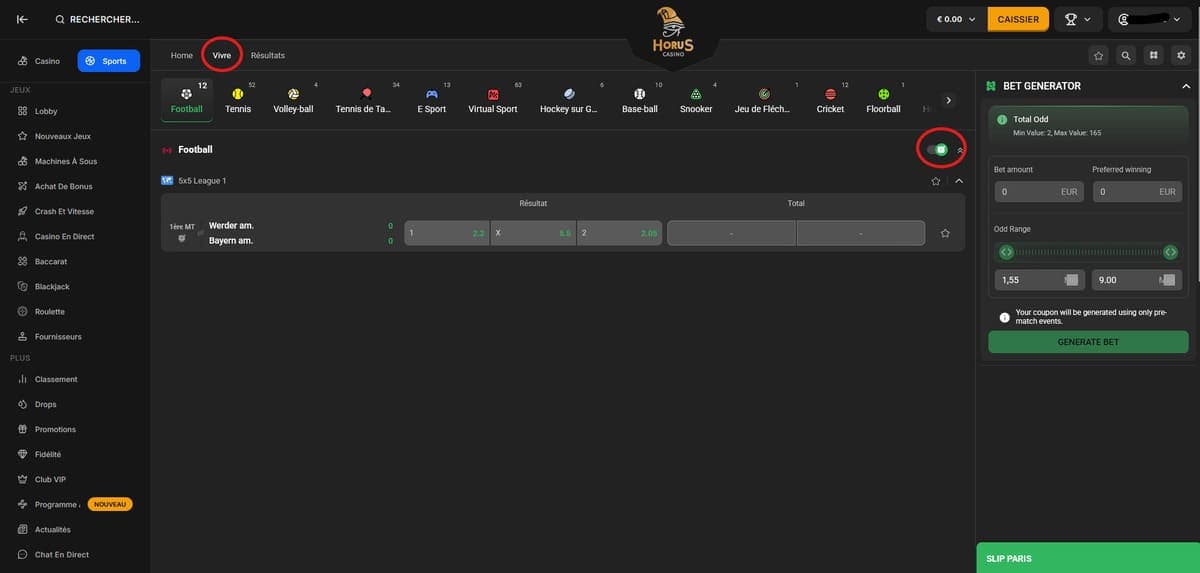1200x573 pixels.
Task: Click the 1,55 minimum odd field
Action: 1038,280
